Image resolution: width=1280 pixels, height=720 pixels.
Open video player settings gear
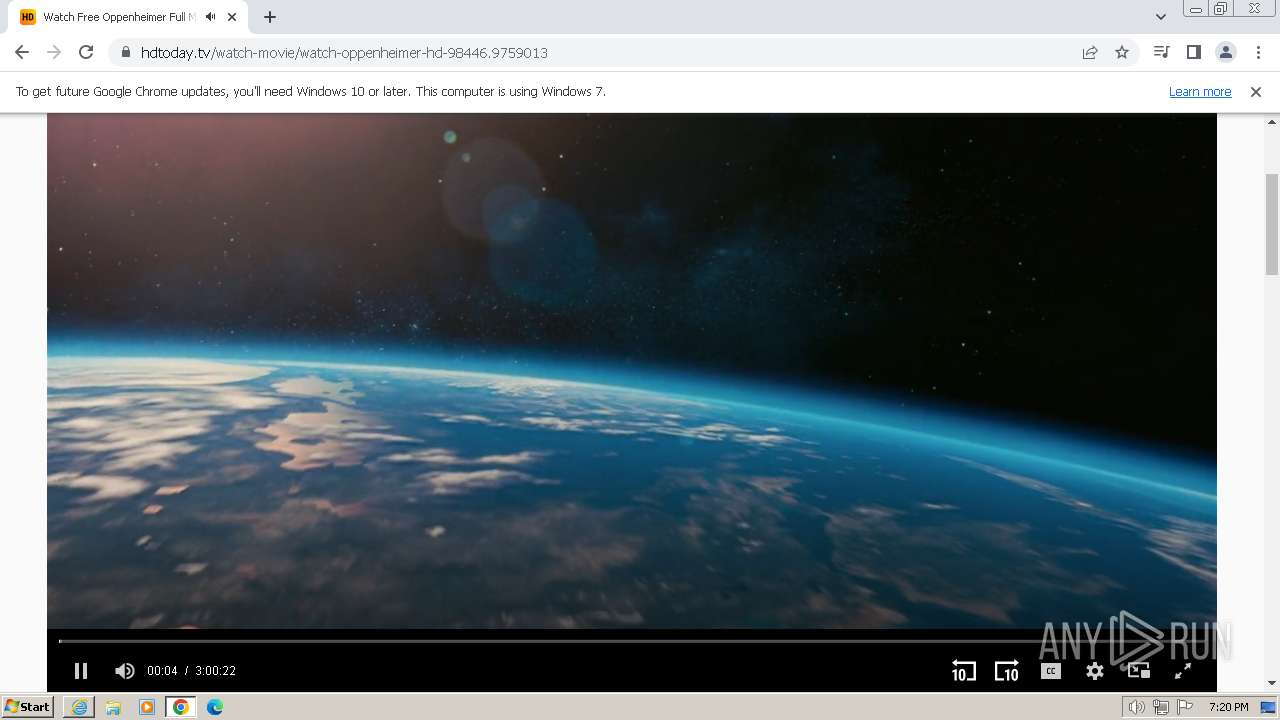1095,671
